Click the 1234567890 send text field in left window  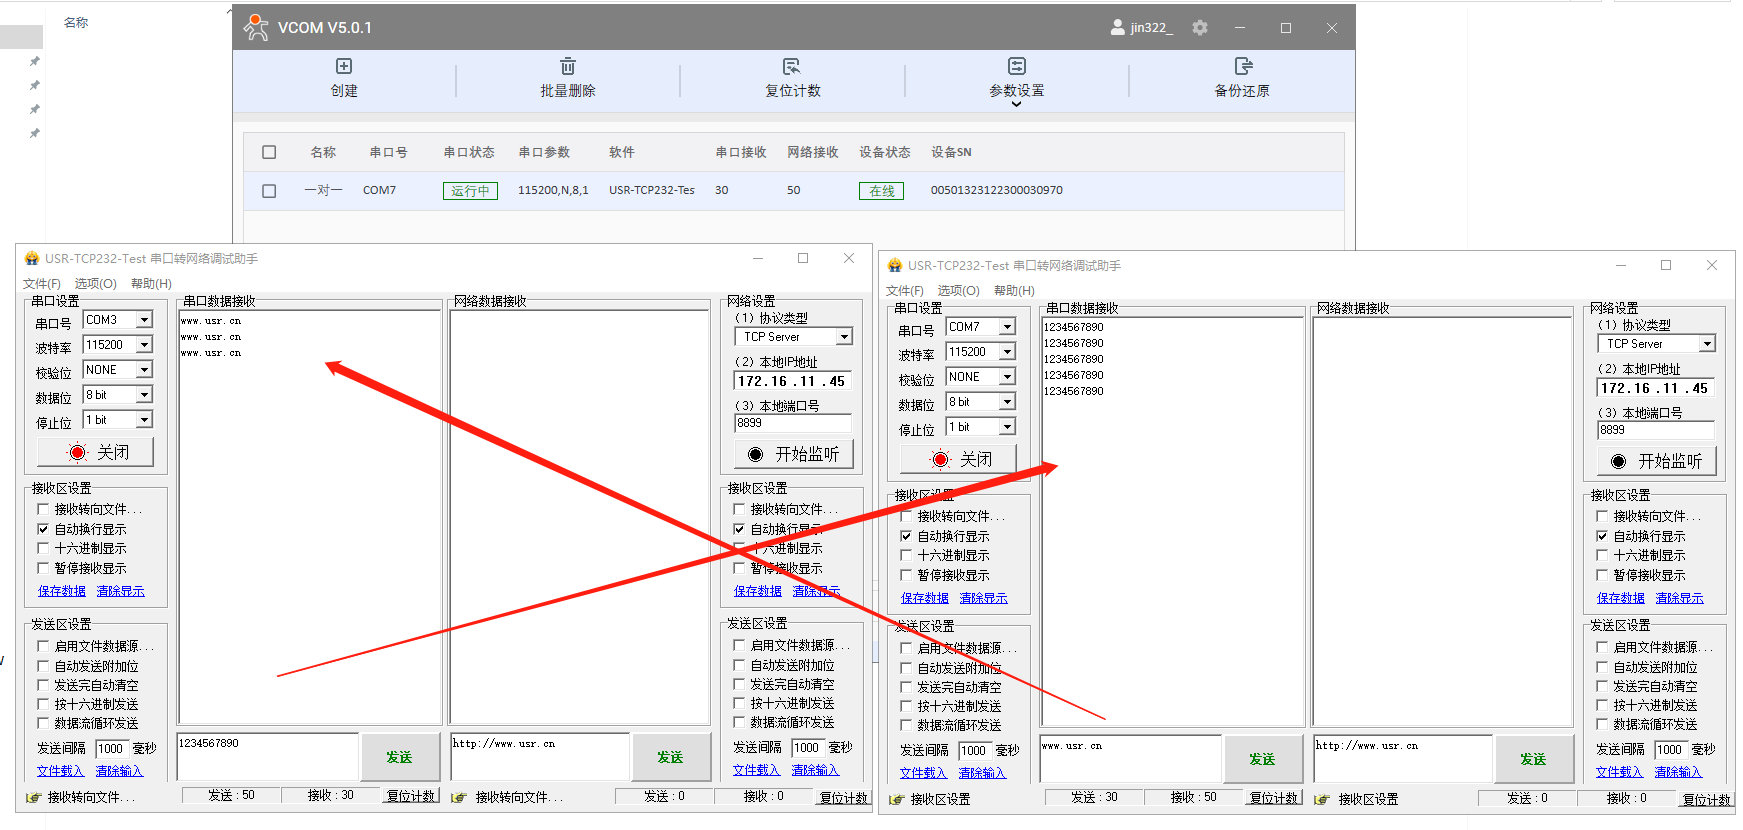(267, 757)
